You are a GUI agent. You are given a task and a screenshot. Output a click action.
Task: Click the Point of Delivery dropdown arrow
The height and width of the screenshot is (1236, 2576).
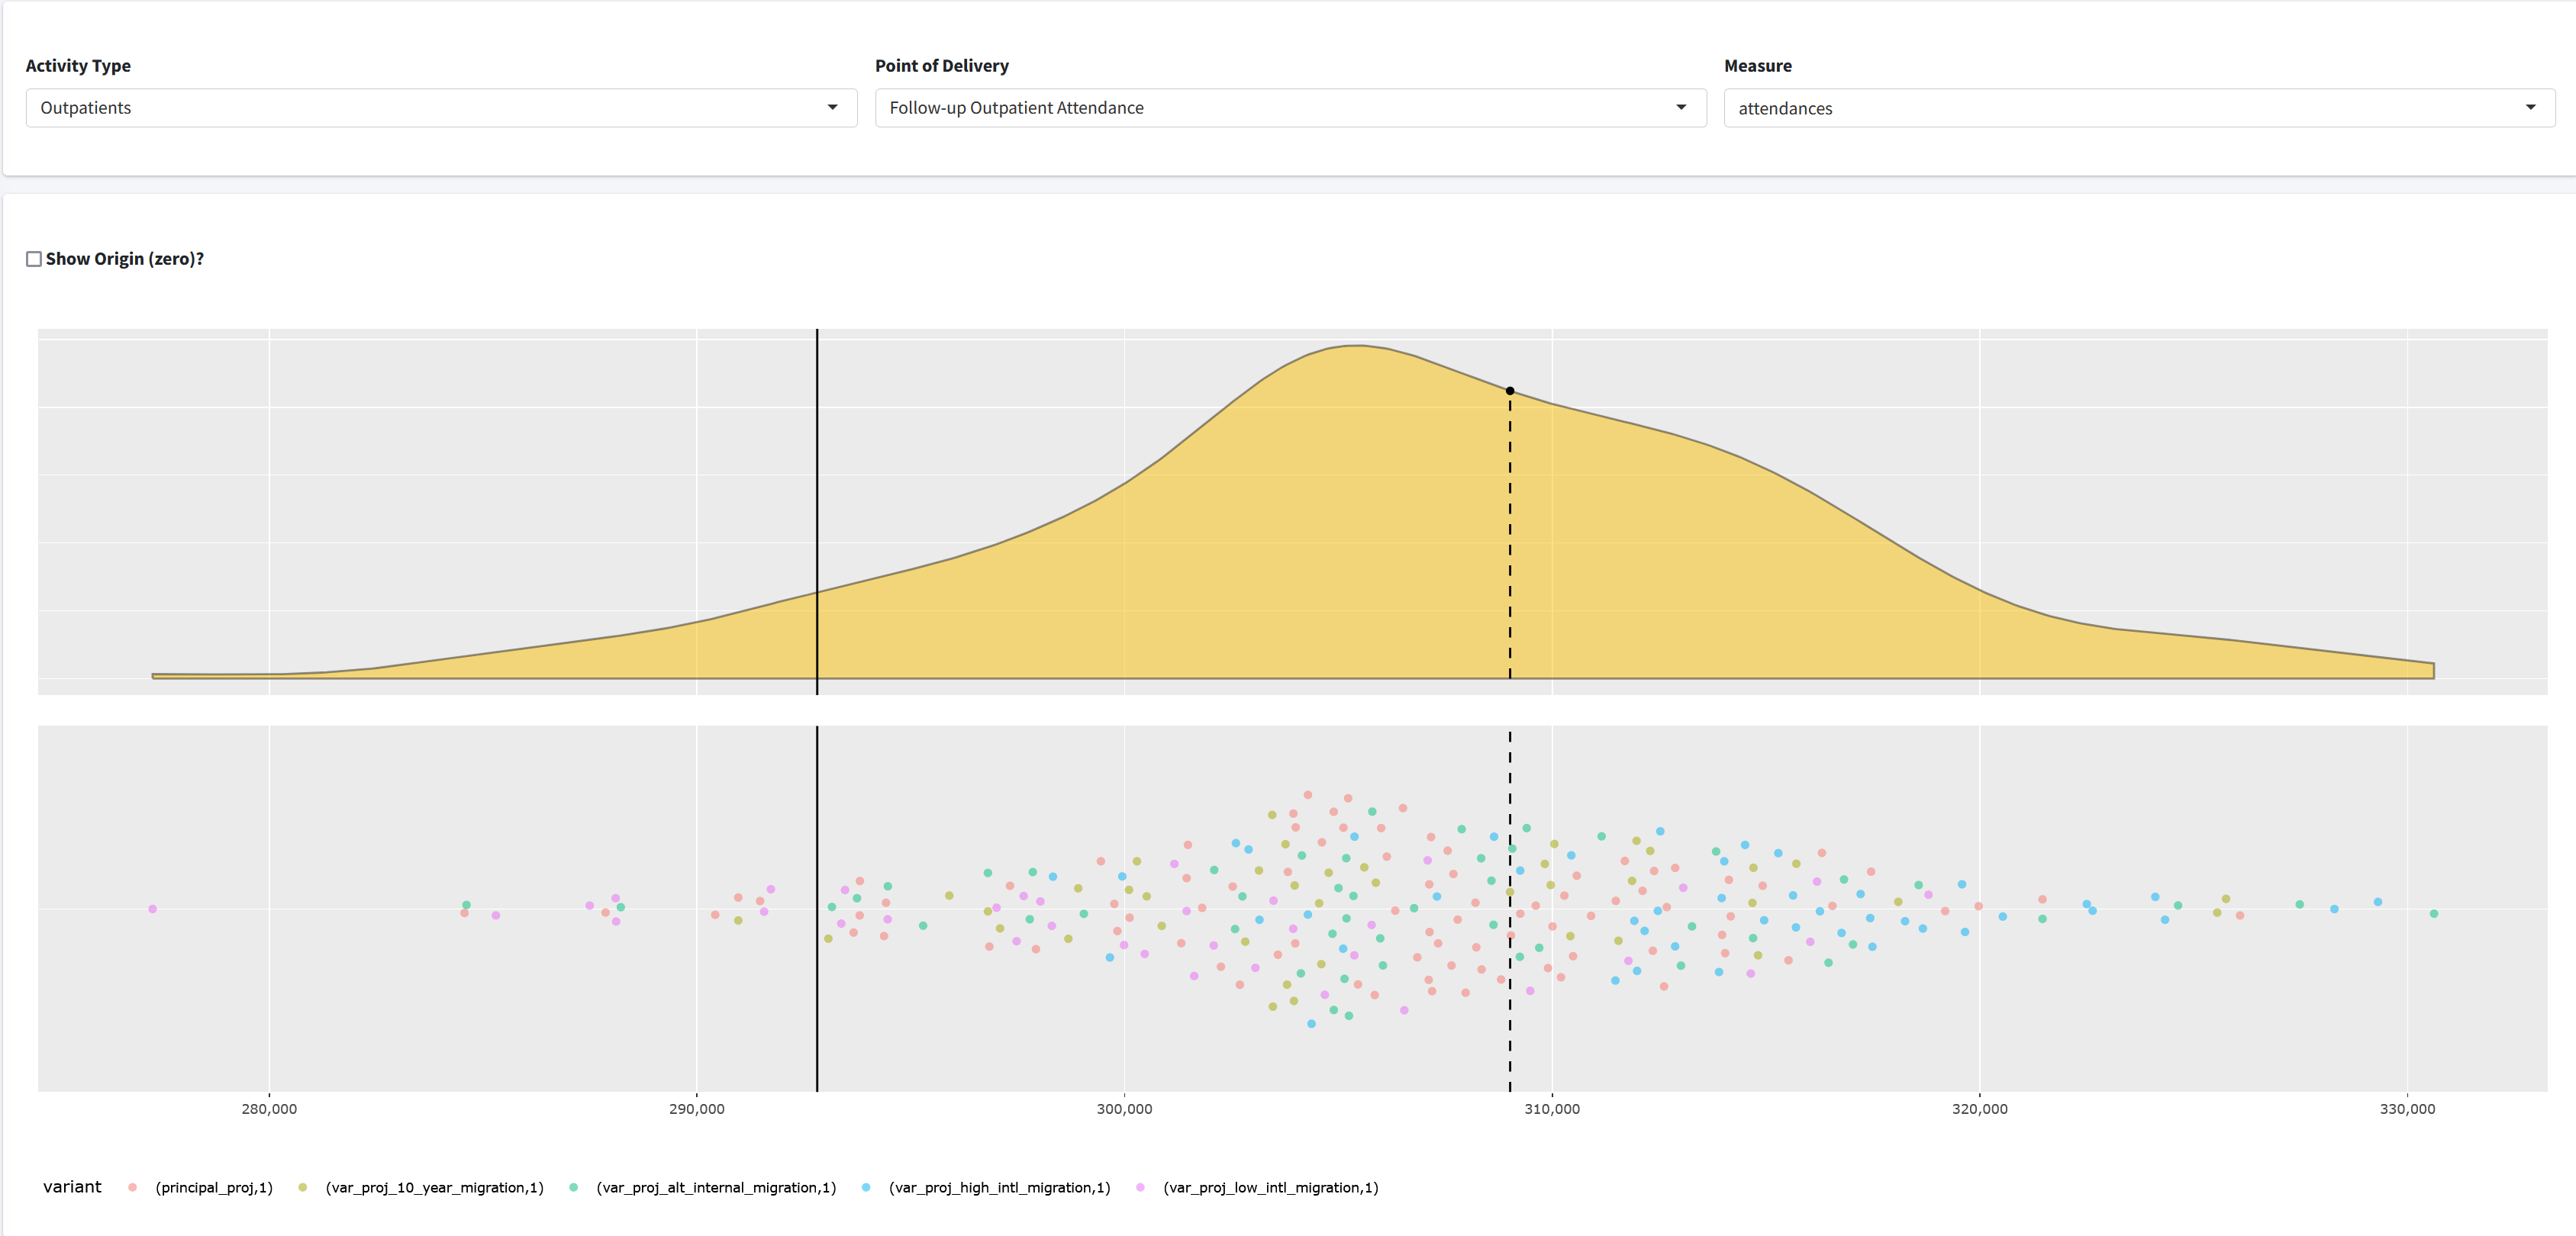pos(1681,108)
